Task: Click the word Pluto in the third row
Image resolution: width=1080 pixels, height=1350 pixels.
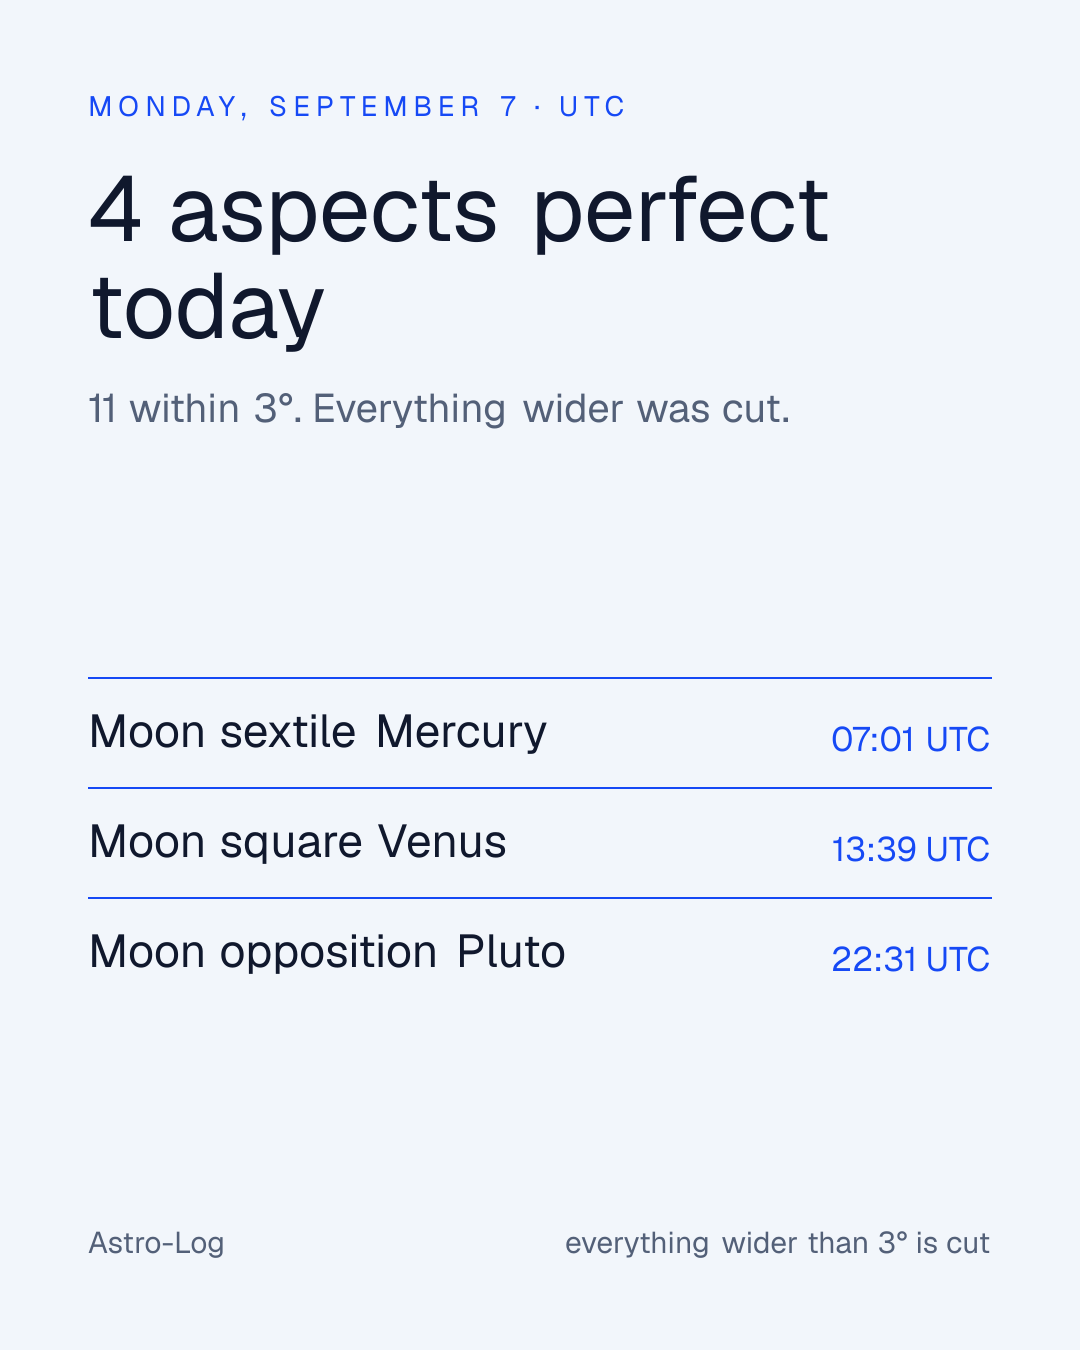Action: 511,952
